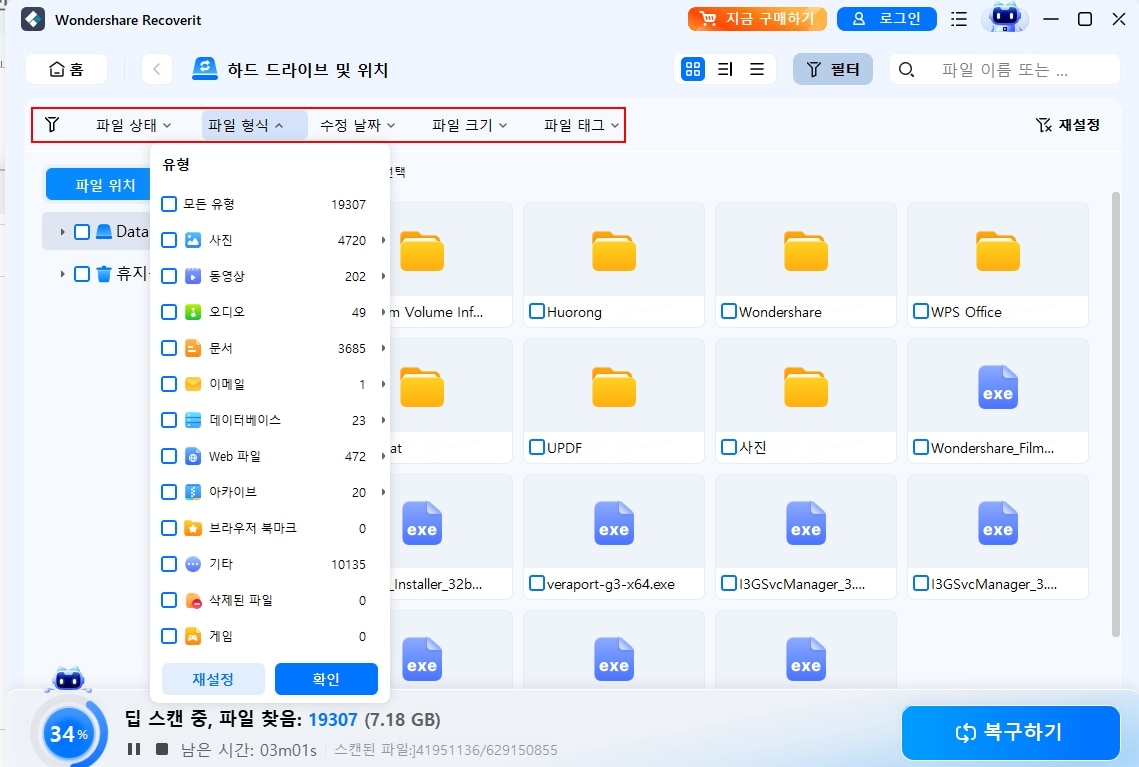Click the 이메일 email type icon
The height and width of the screenshot is (767, 1139).
(192, 384)
